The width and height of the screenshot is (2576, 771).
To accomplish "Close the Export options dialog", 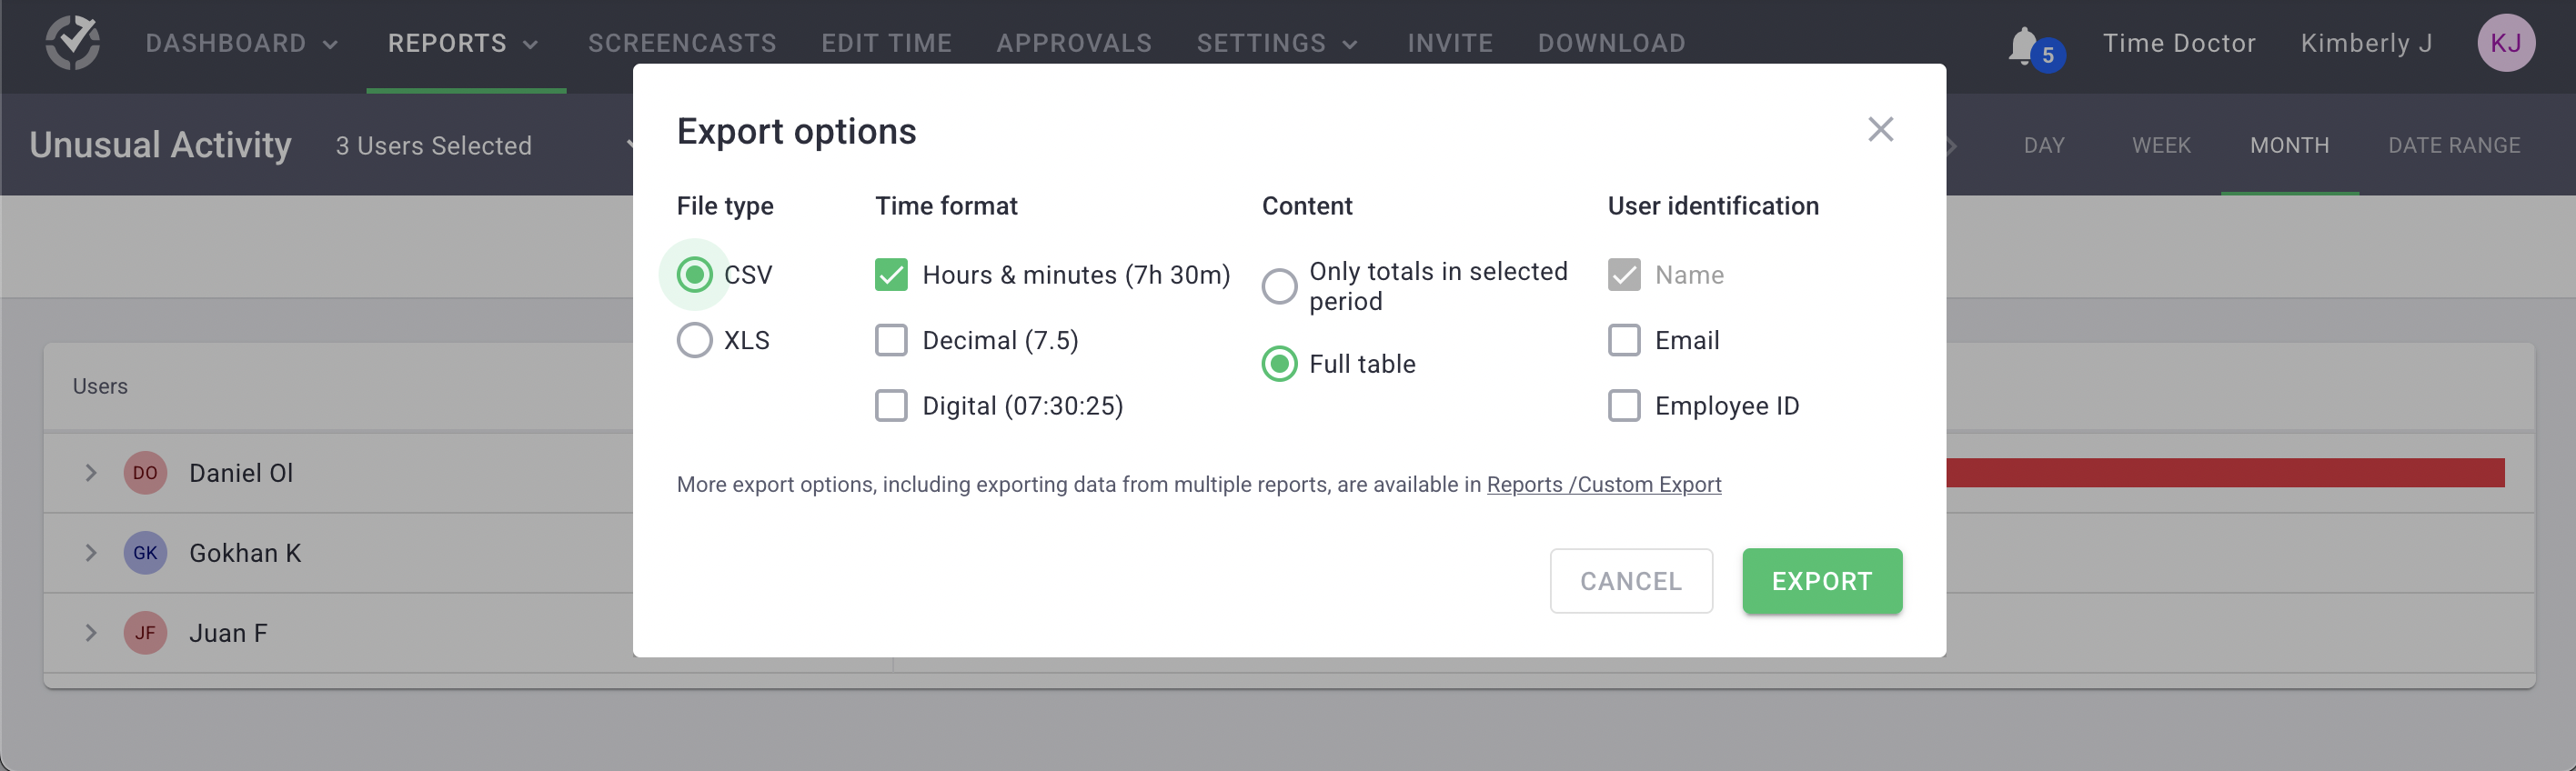I will [1880, 129].
